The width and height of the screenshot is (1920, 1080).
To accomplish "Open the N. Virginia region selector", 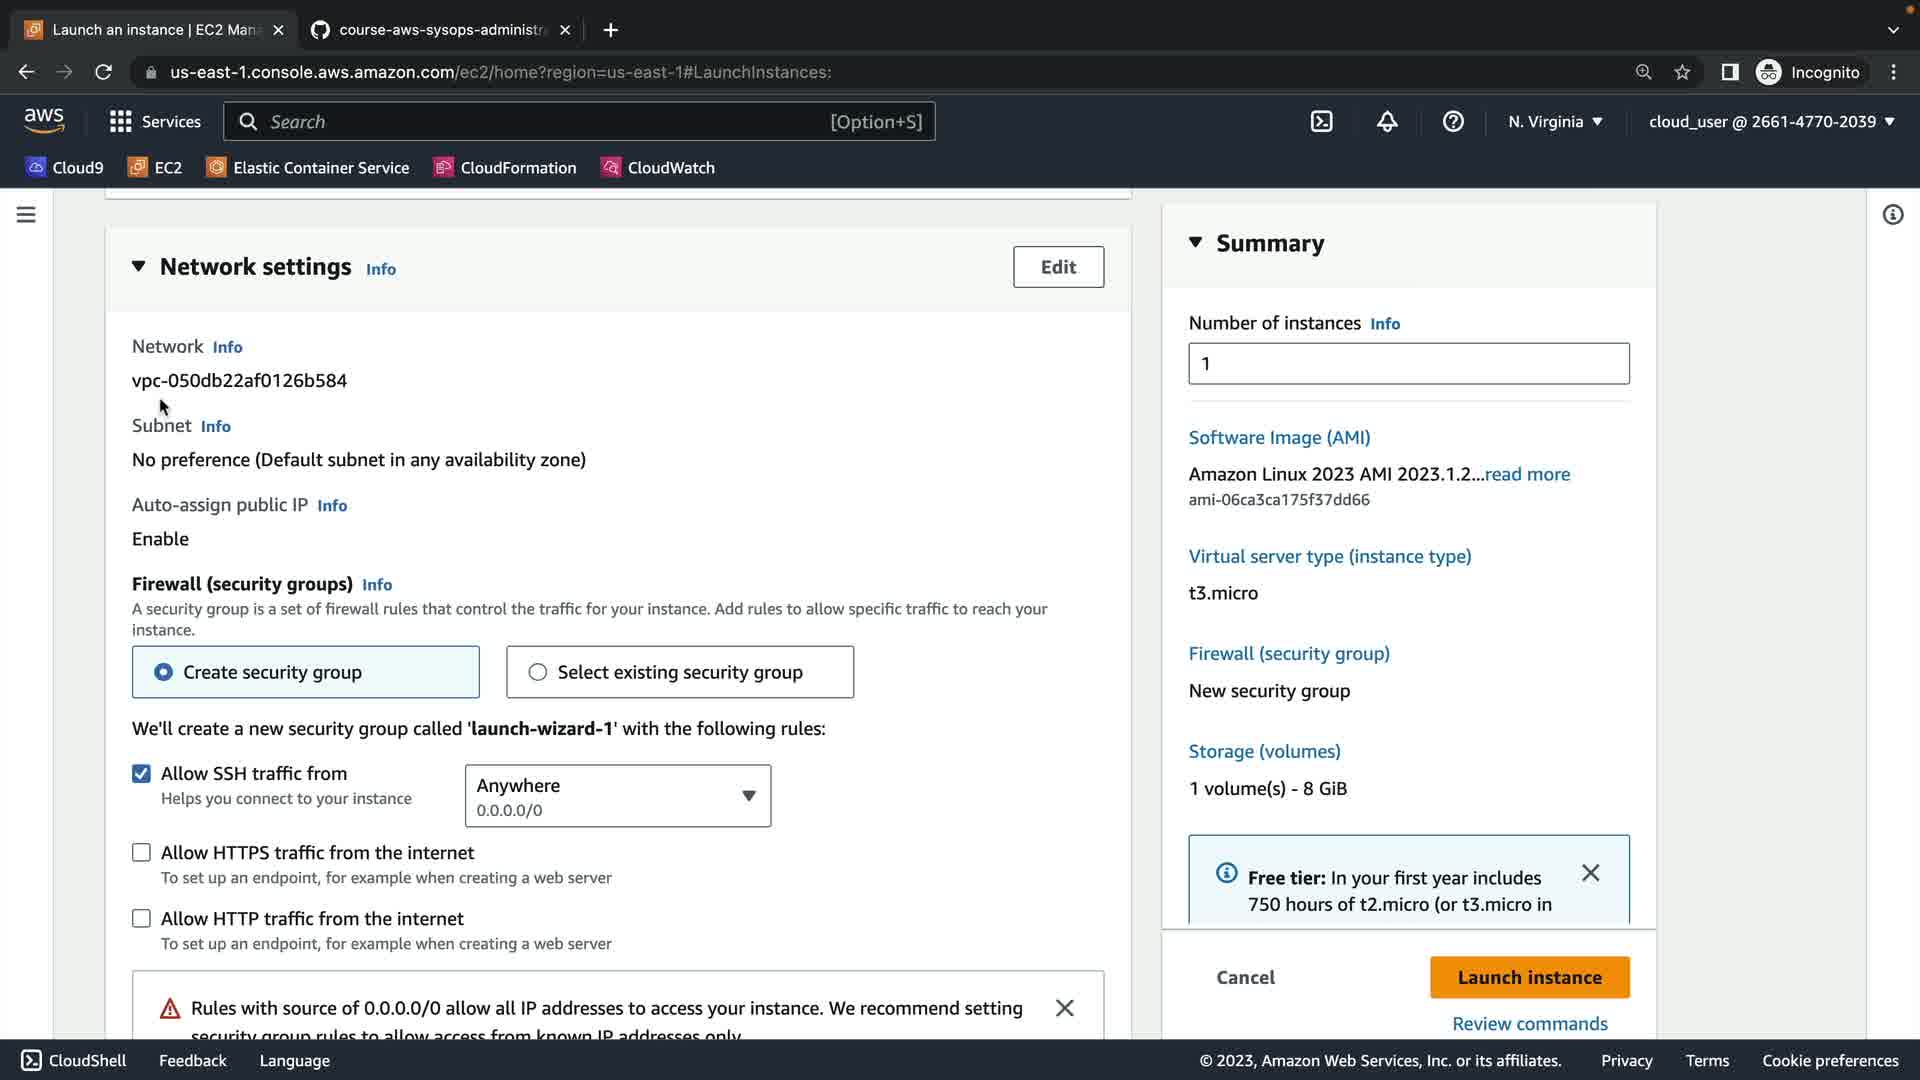I will 1555,122.
